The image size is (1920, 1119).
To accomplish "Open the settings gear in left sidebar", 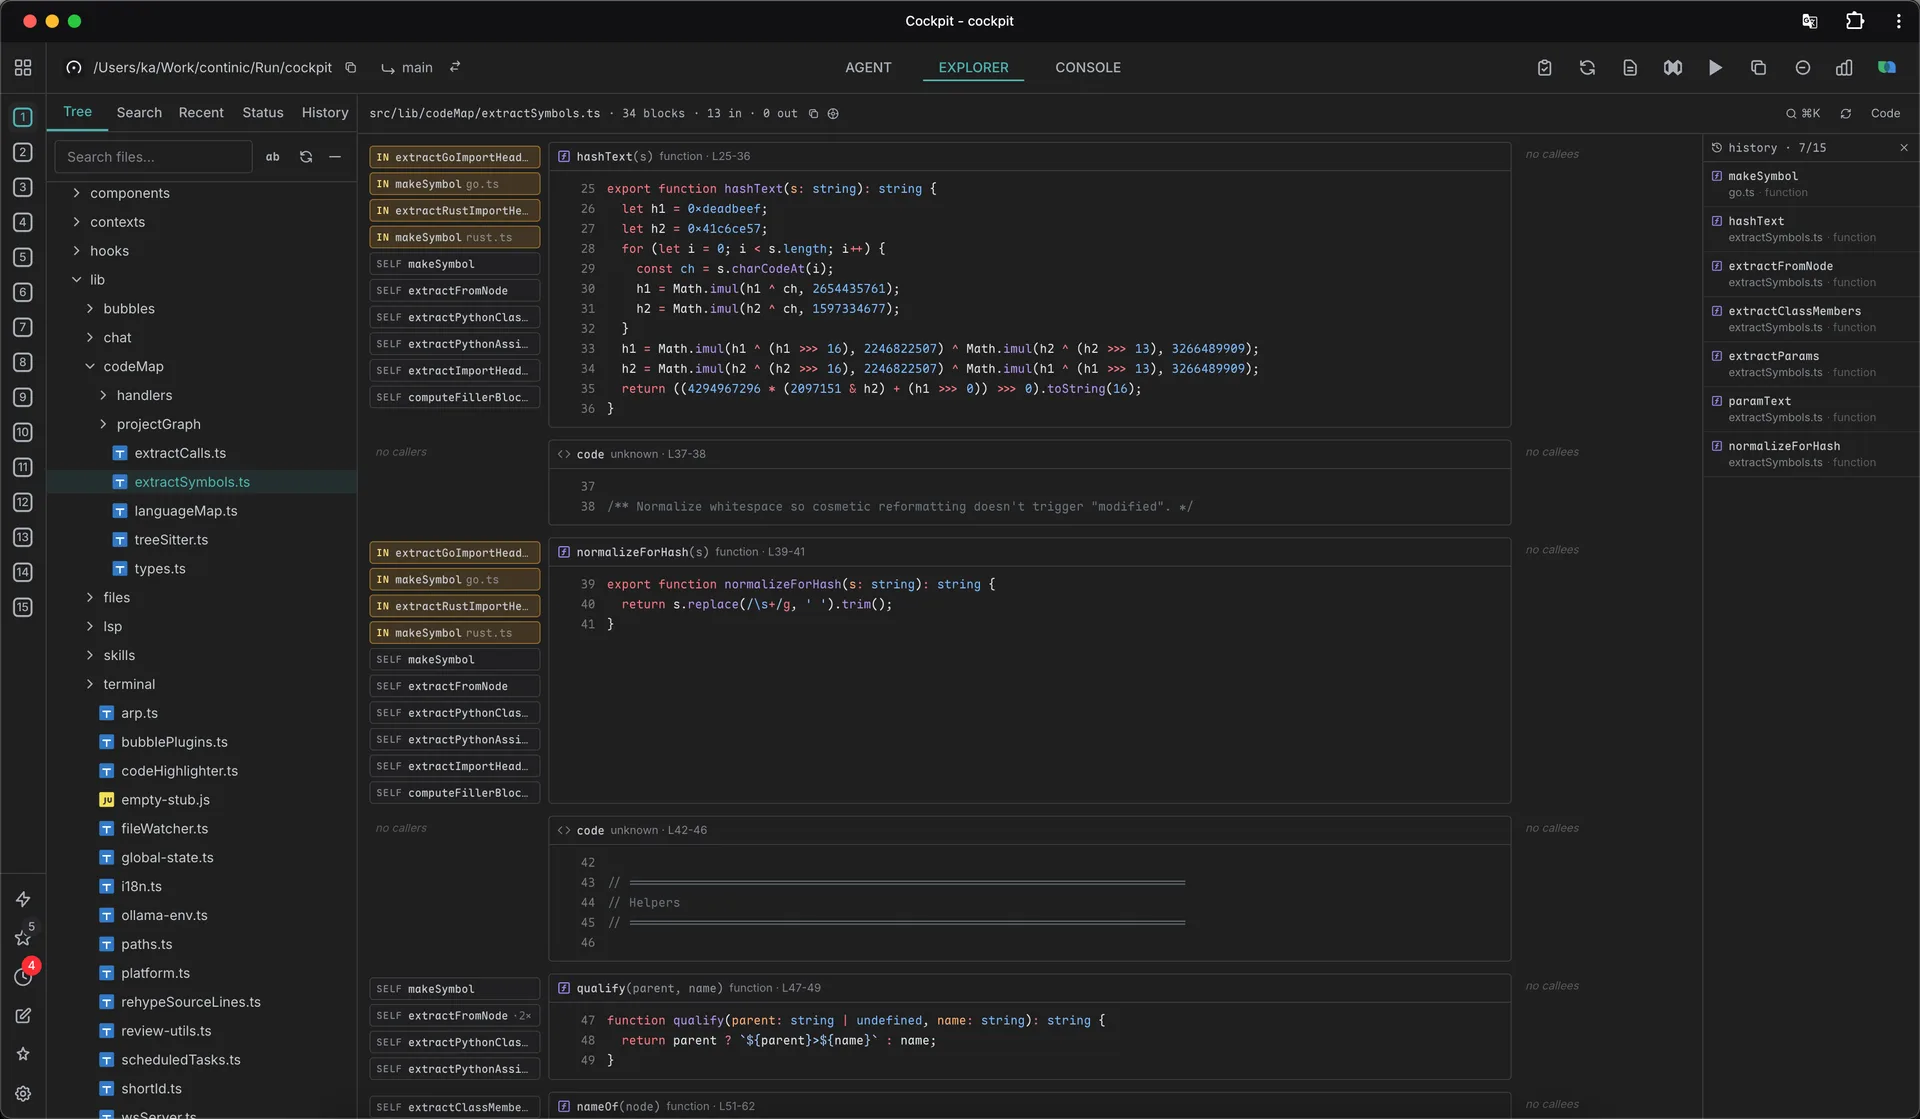I will [x=23, y=1094].
